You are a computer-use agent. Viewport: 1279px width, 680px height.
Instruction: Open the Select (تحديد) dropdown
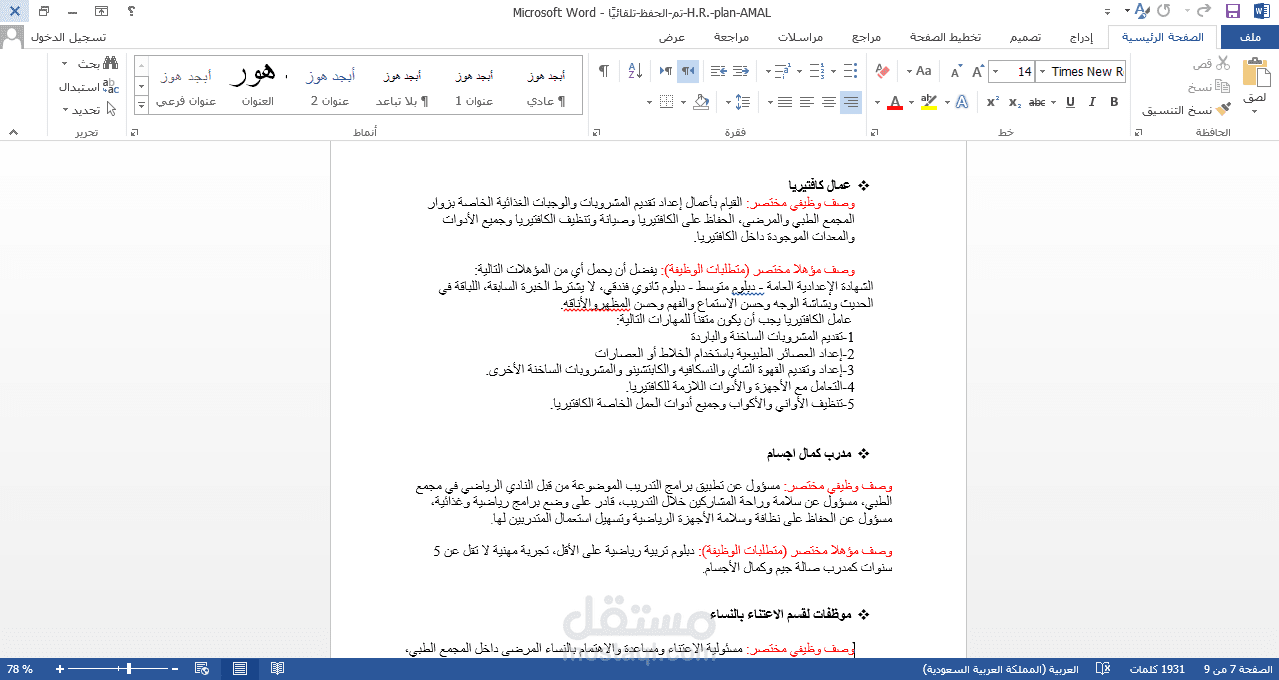click(90, 110)
